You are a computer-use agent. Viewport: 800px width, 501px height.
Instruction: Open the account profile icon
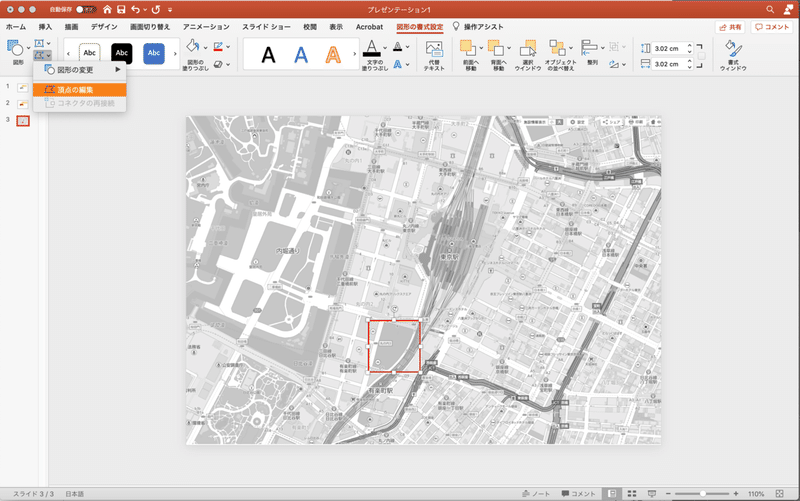click(789, 9)
